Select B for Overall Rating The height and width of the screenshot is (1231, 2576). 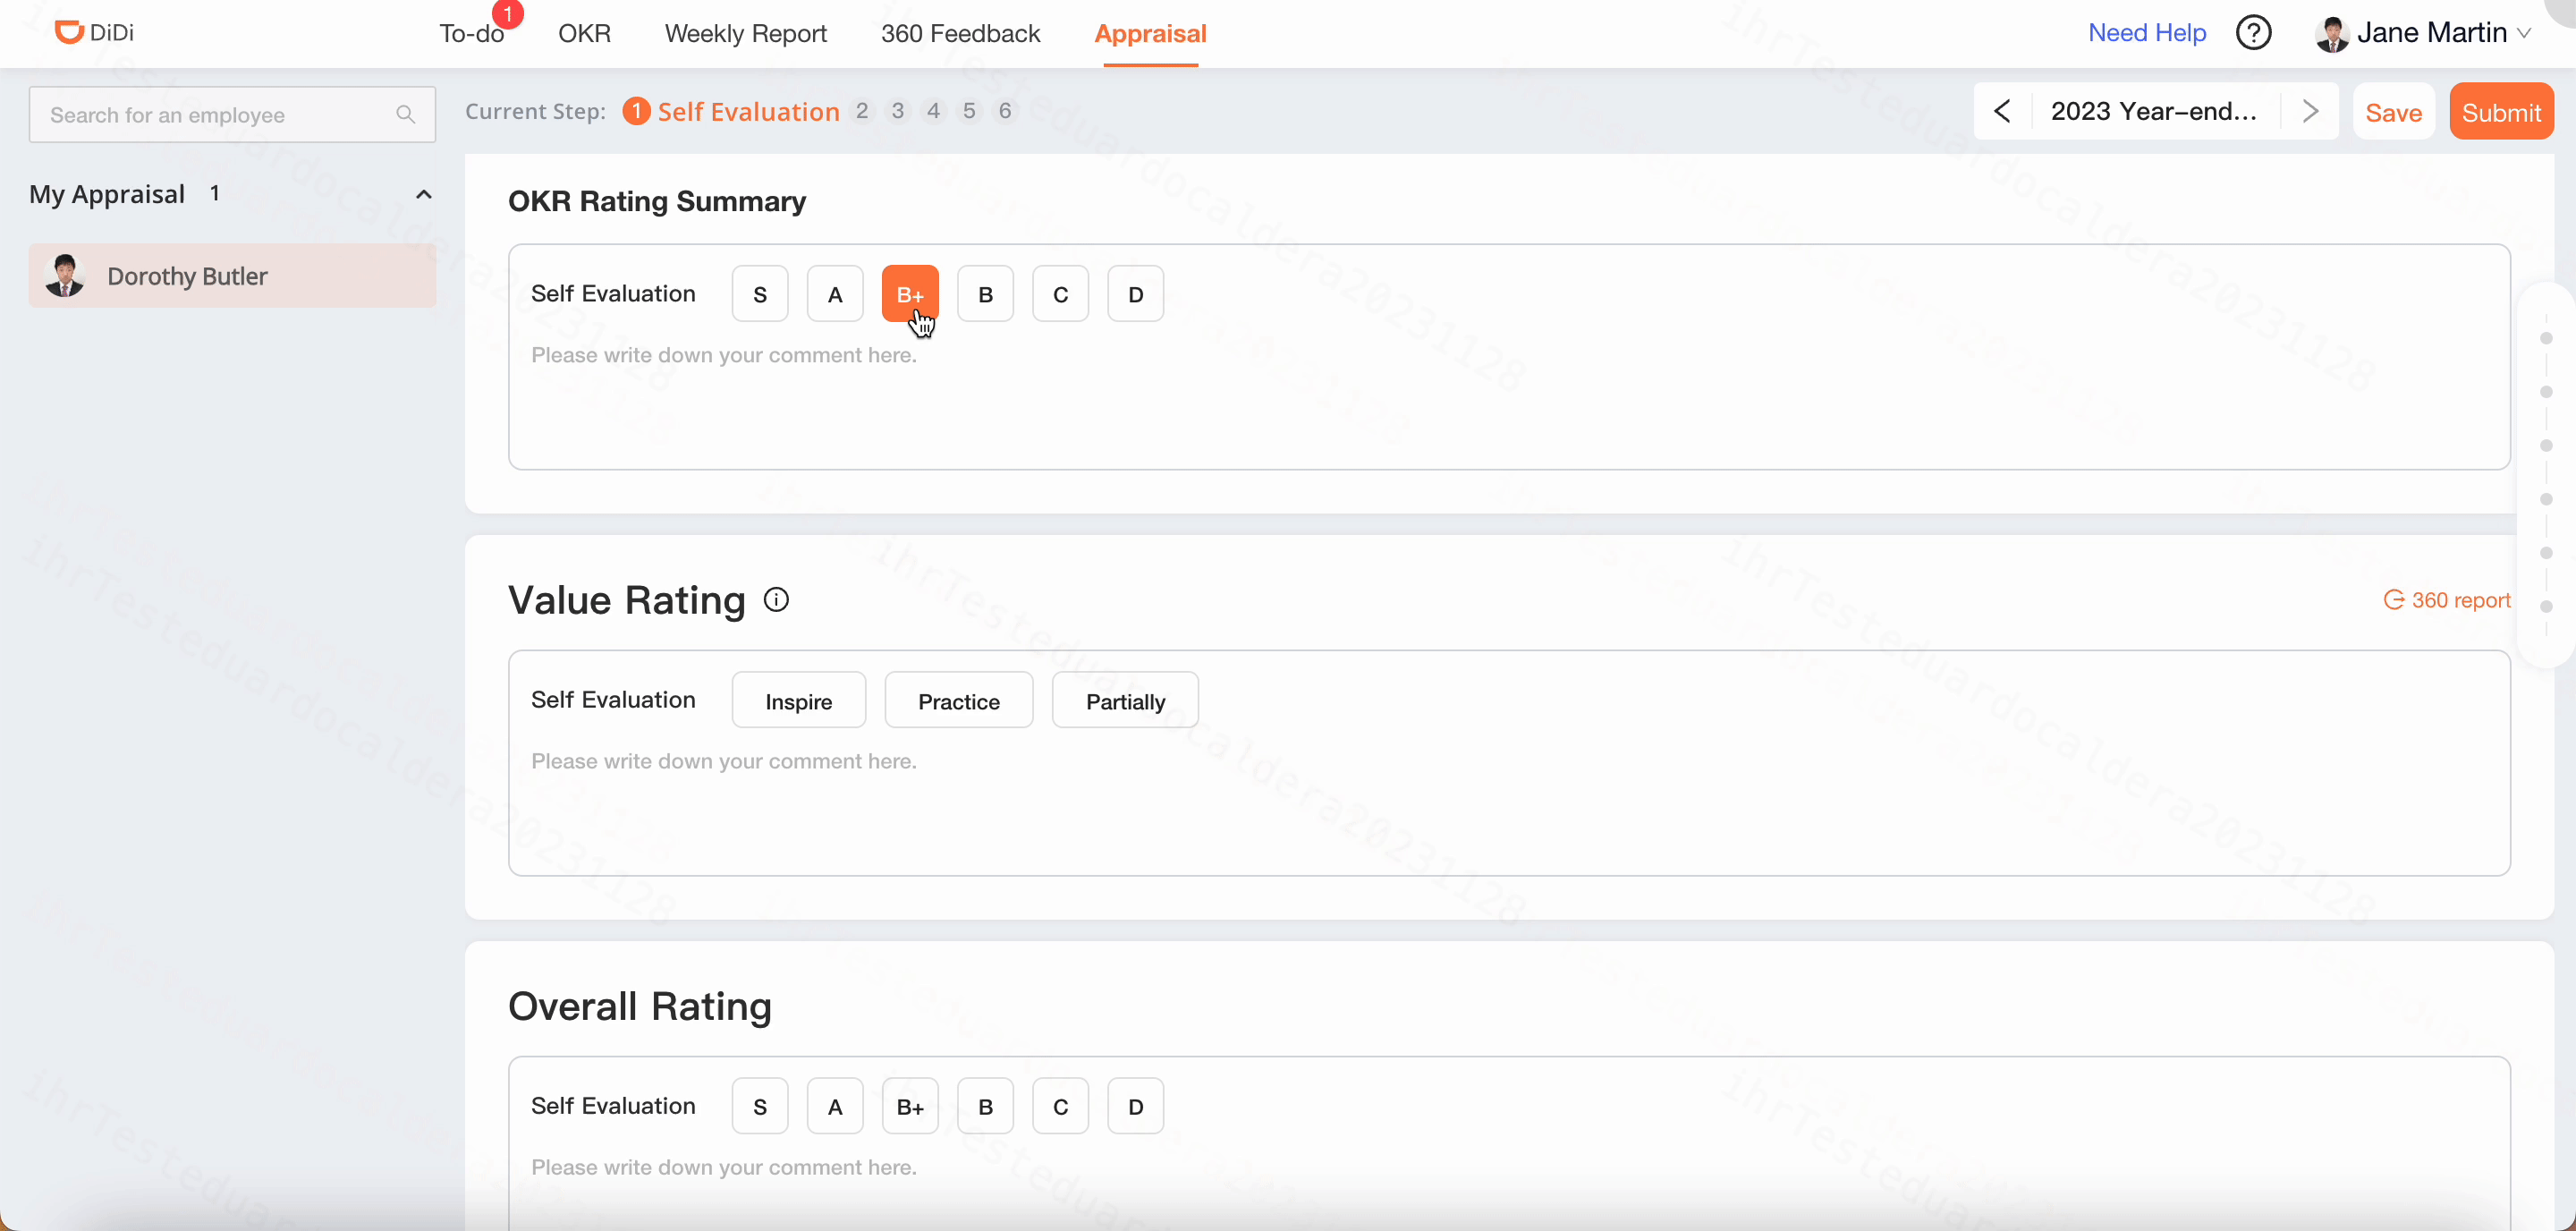coord(985,1106)
